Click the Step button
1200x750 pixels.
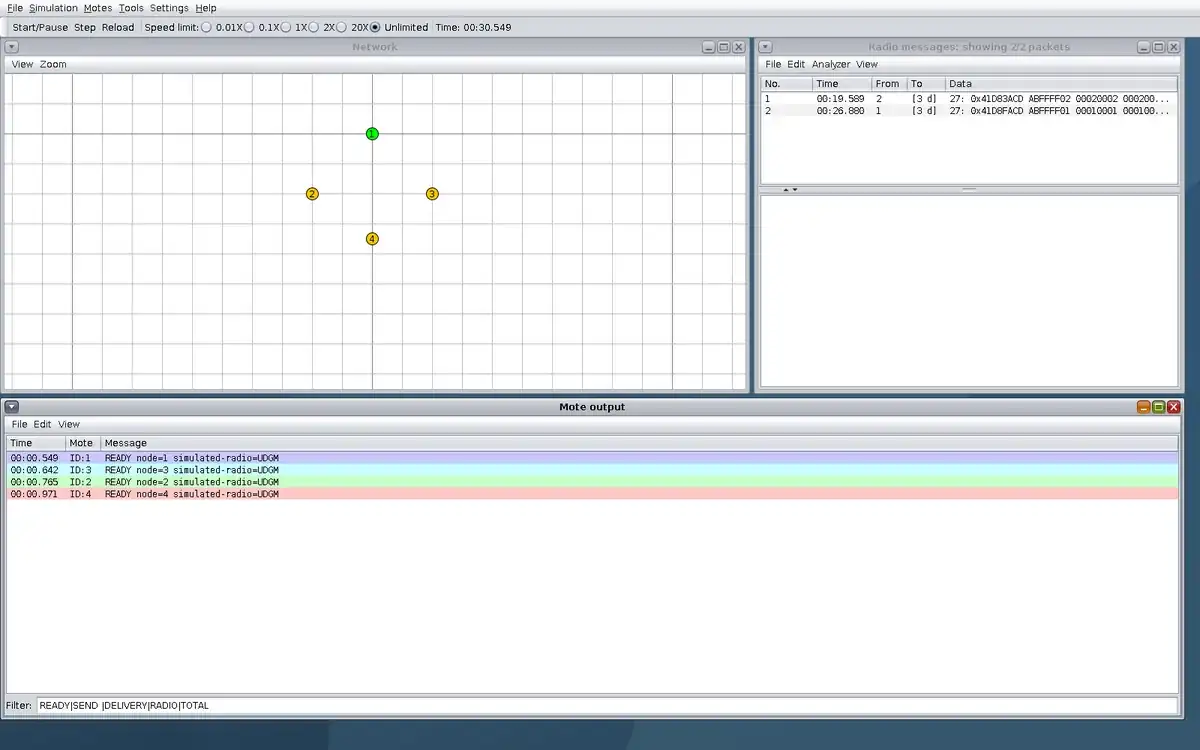(x=85, y=27)
